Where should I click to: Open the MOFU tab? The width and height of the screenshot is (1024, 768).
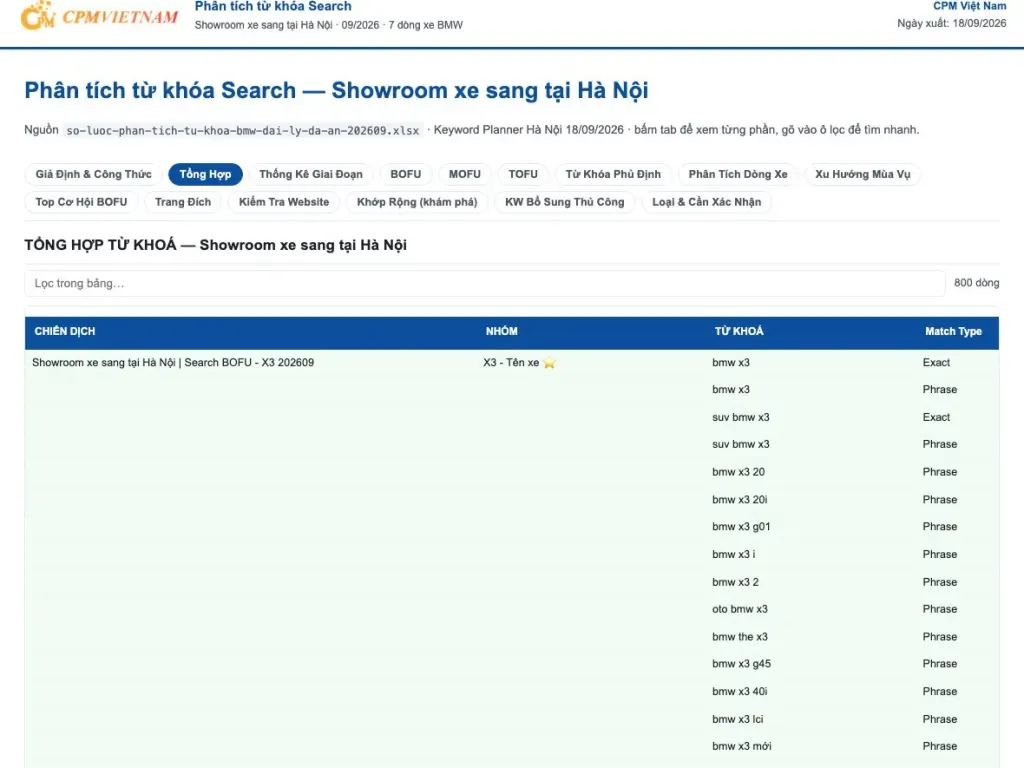point(464,174)
